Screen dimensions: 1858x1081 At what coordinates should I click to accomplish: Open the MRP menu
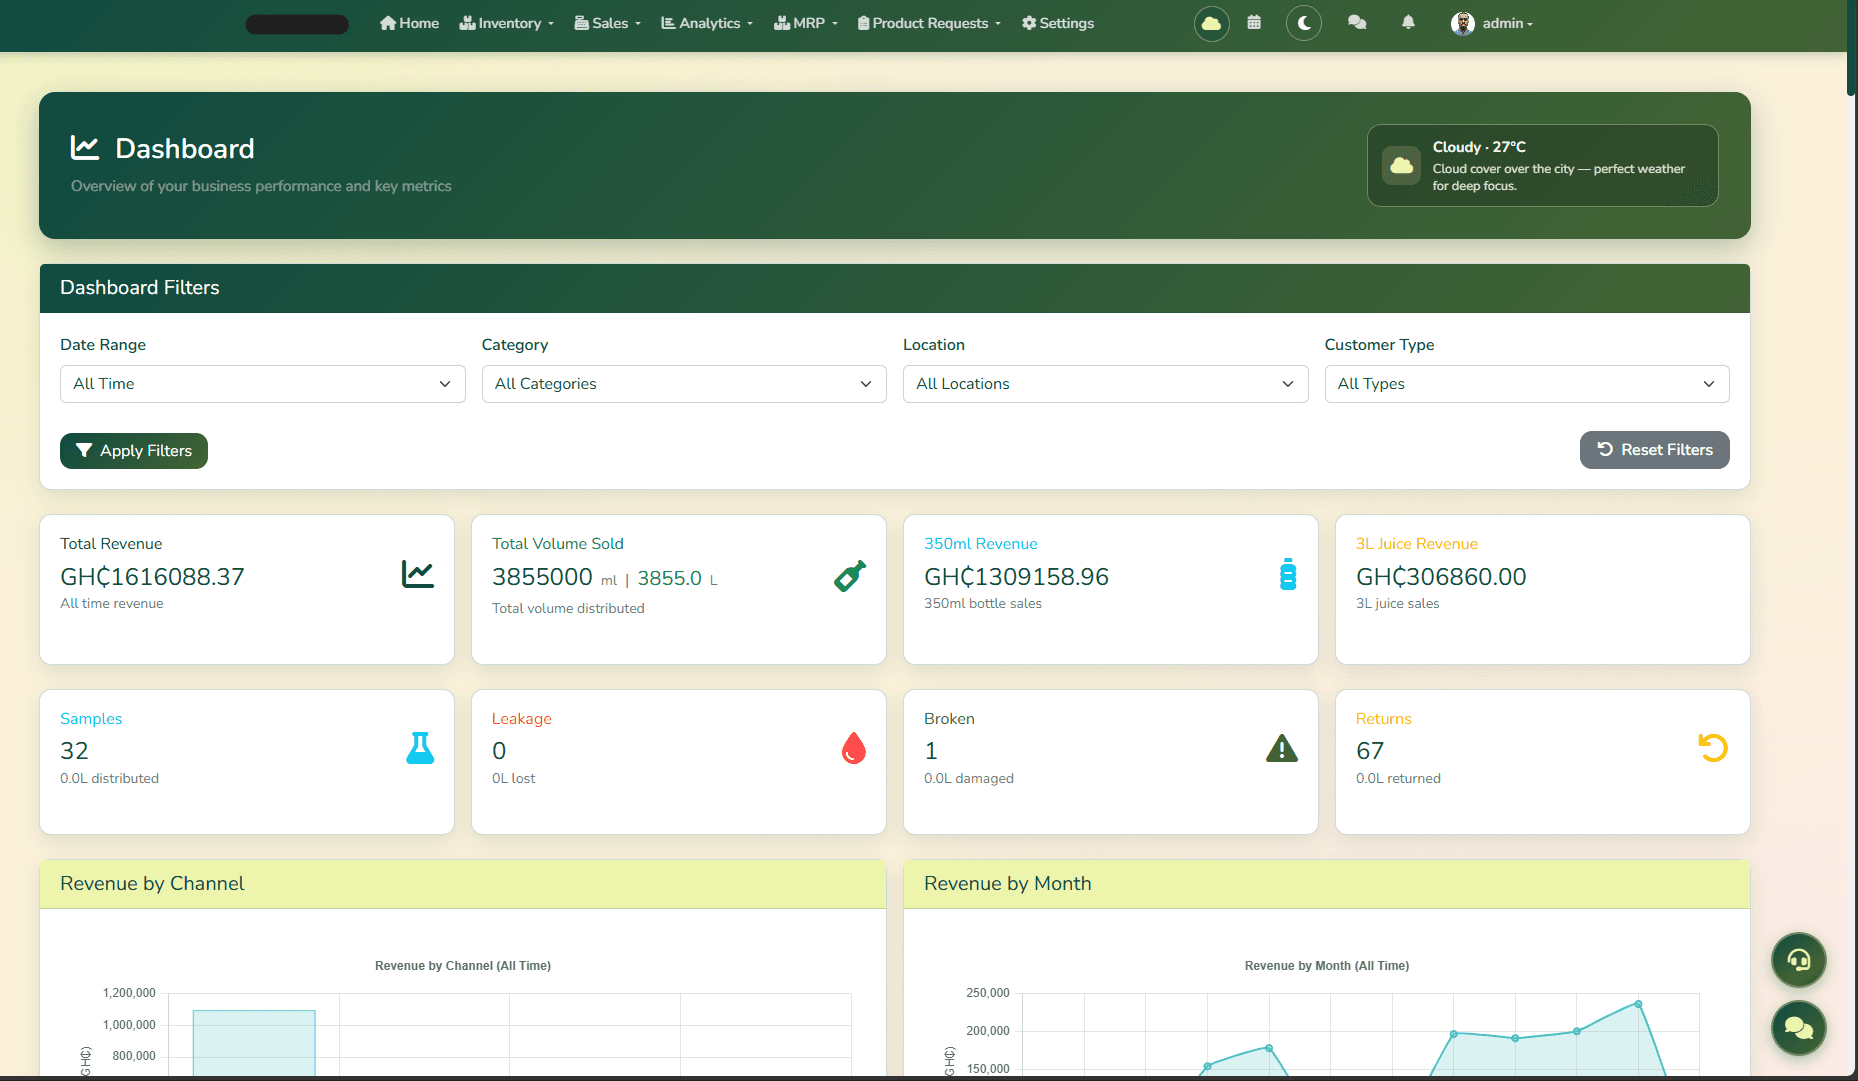coord(806,23)
